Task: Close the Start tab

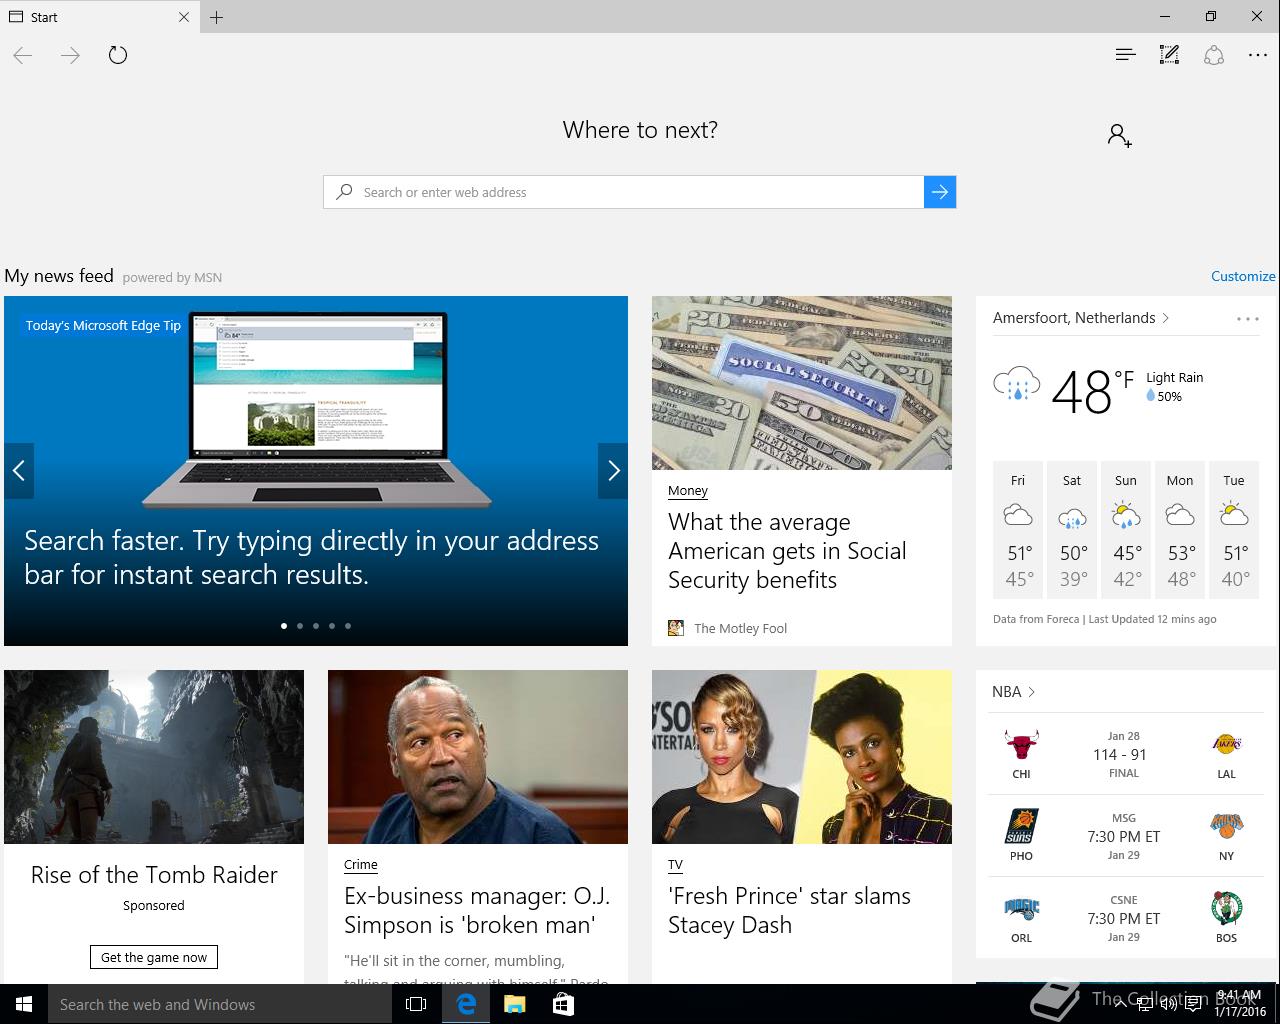Action: [x=184, y=17]
